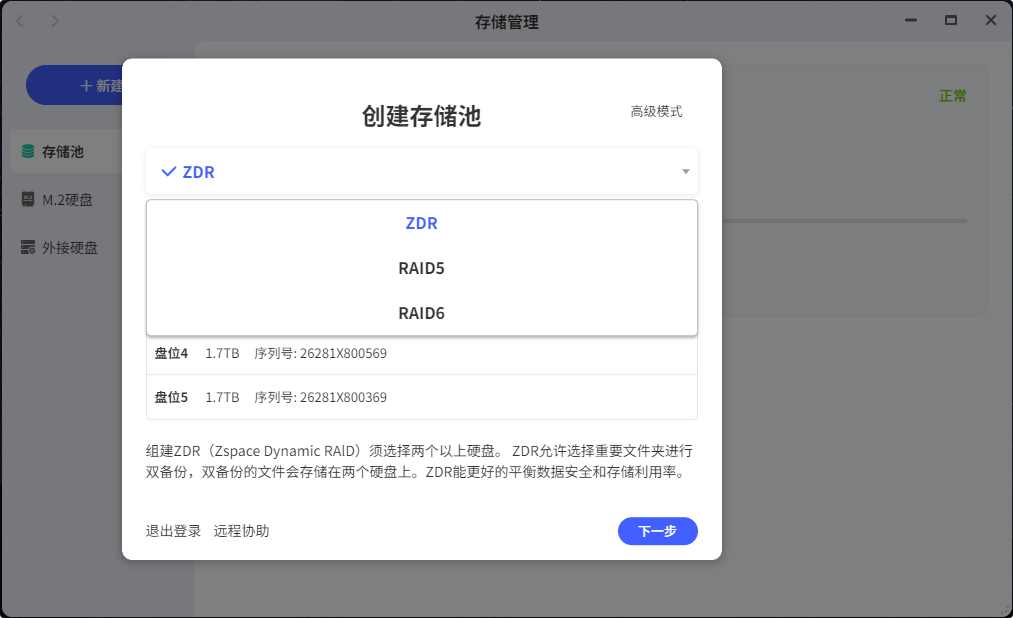The width and height of the screenshot is (1013, 618).
Task: Click serial number 26281X800369
Action: pyautogui.click(x=343, y=397)
